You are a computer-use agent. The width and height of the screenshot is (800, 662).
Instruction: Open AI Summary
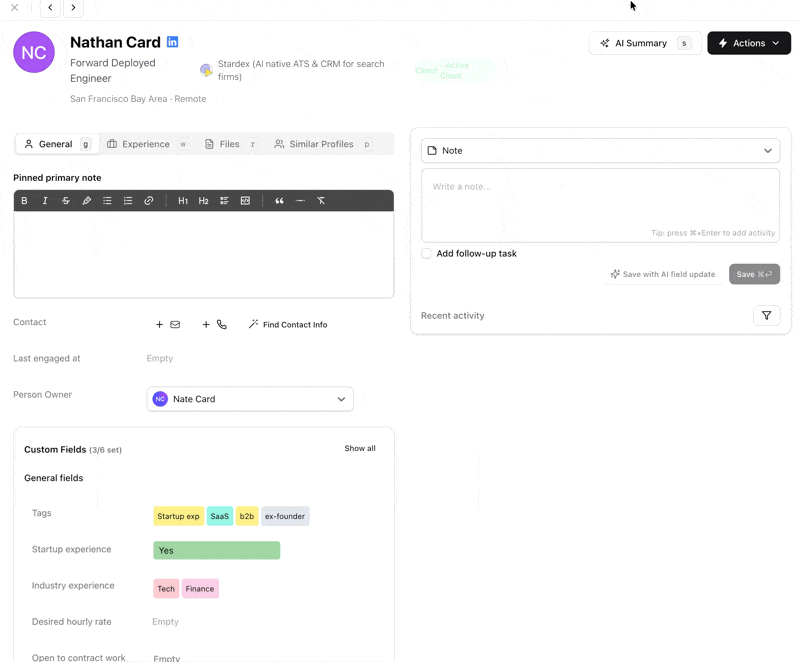click(x=645, y=43)
